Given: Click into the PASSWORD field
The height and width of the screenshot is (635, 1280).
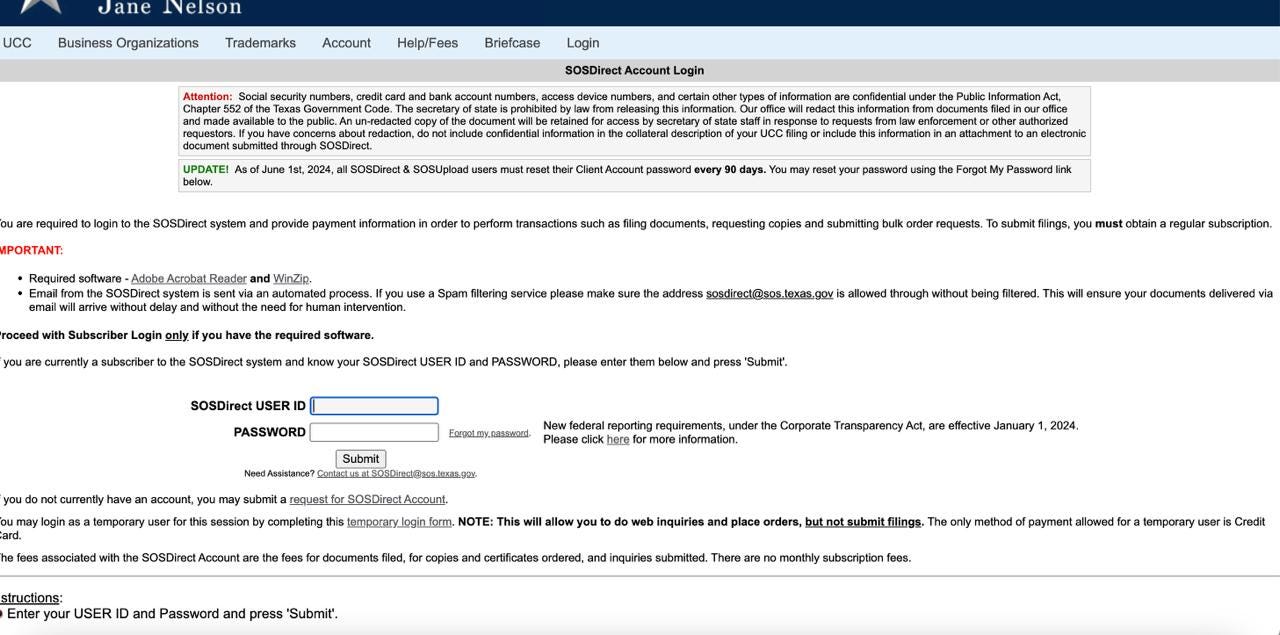Looking at the screenshot, I should click(x=374, y=432).
